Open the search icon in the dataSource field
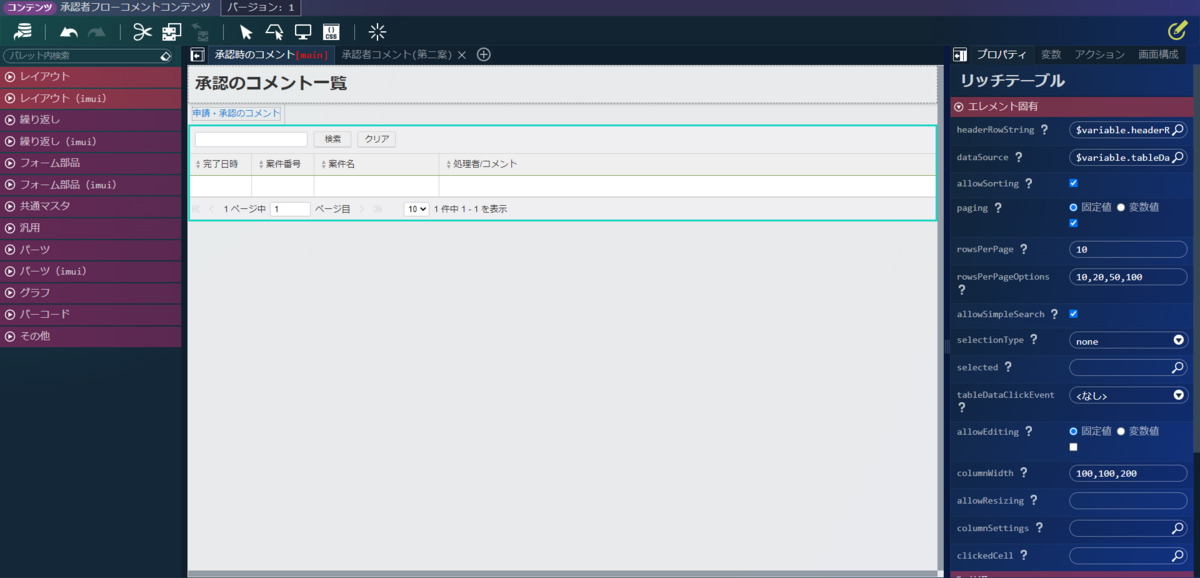The height and width of the screenshot is (578, 1200). point(1178,157)
